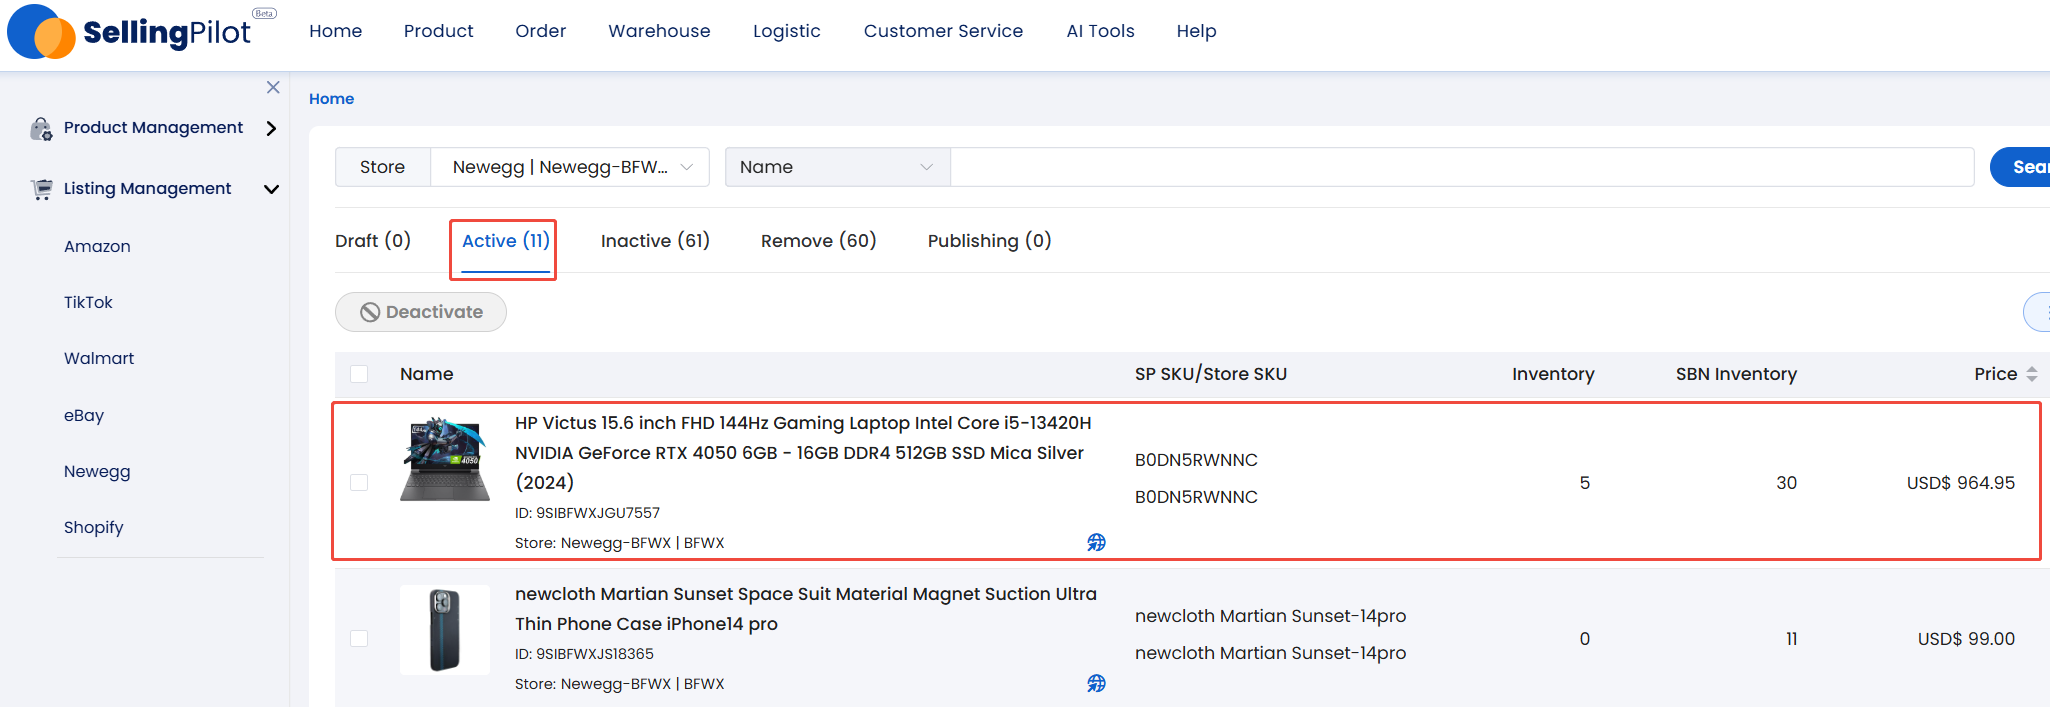Viewport: 2050px width, 707px height.
Task: Switch to the Active (11) tab
Action: pyautogui.click(x=506, y=241)
